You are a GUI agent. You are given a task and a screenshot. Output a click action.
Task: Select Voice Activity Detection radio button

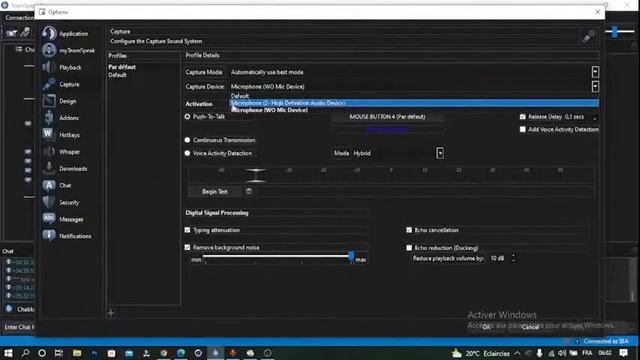tap(187, 153)
